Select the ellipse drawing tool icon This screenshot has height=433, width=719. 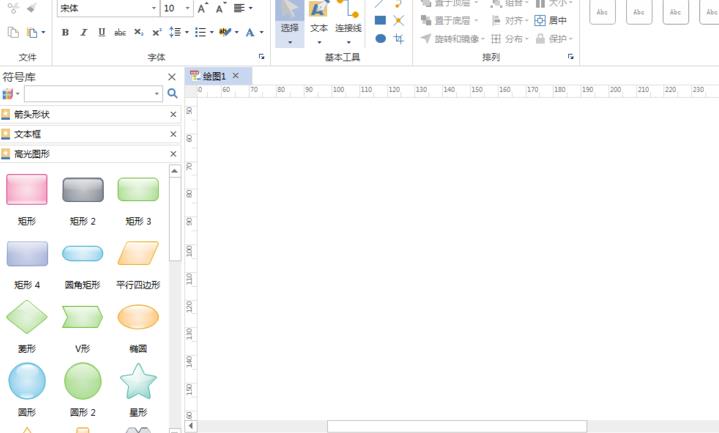point(380,39)
